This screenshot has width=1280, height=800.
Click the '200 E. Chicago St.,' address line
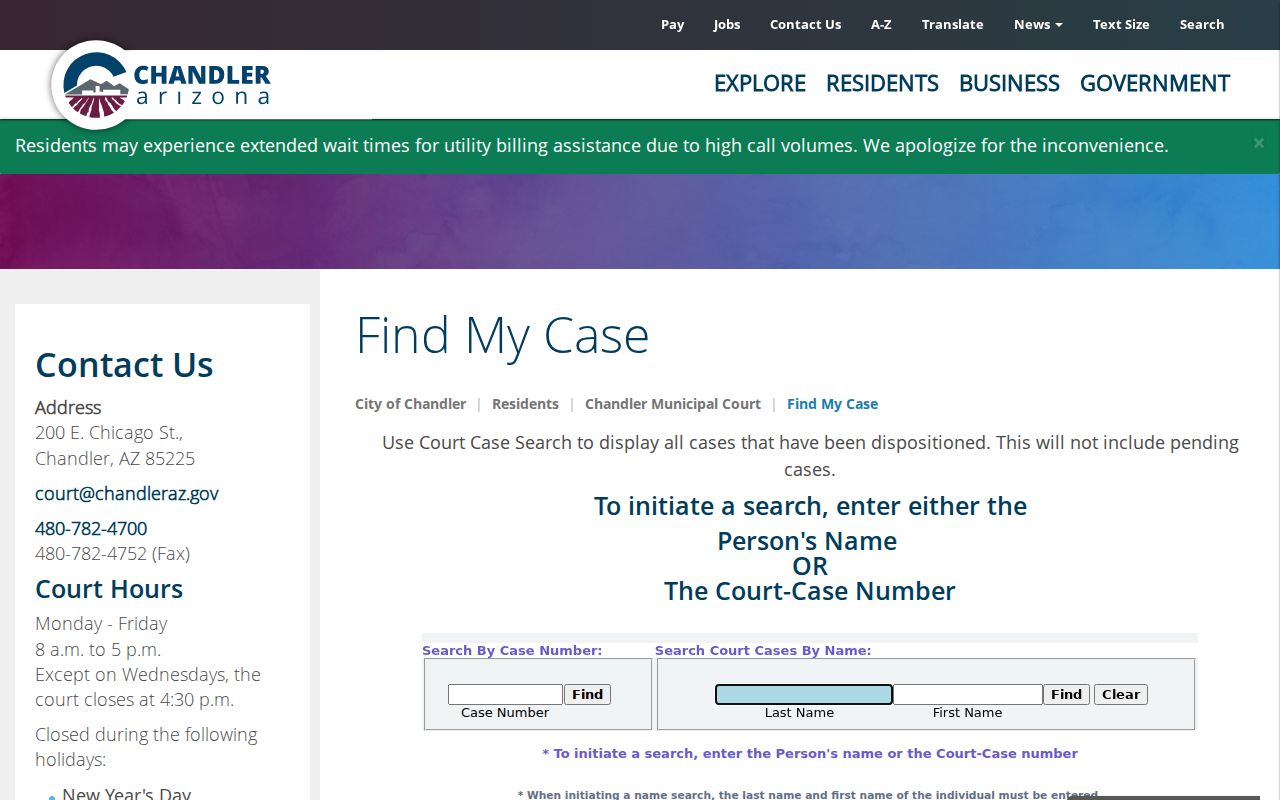[x=109, y=433]
